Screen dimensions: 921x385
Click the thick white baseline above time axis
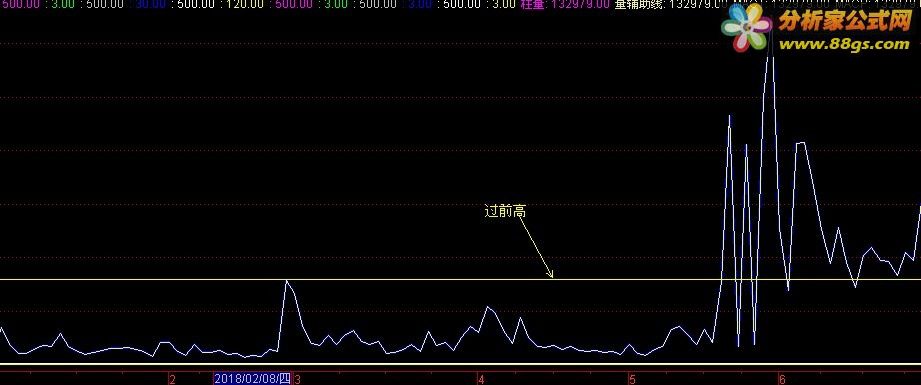click(x=460, y=365)
